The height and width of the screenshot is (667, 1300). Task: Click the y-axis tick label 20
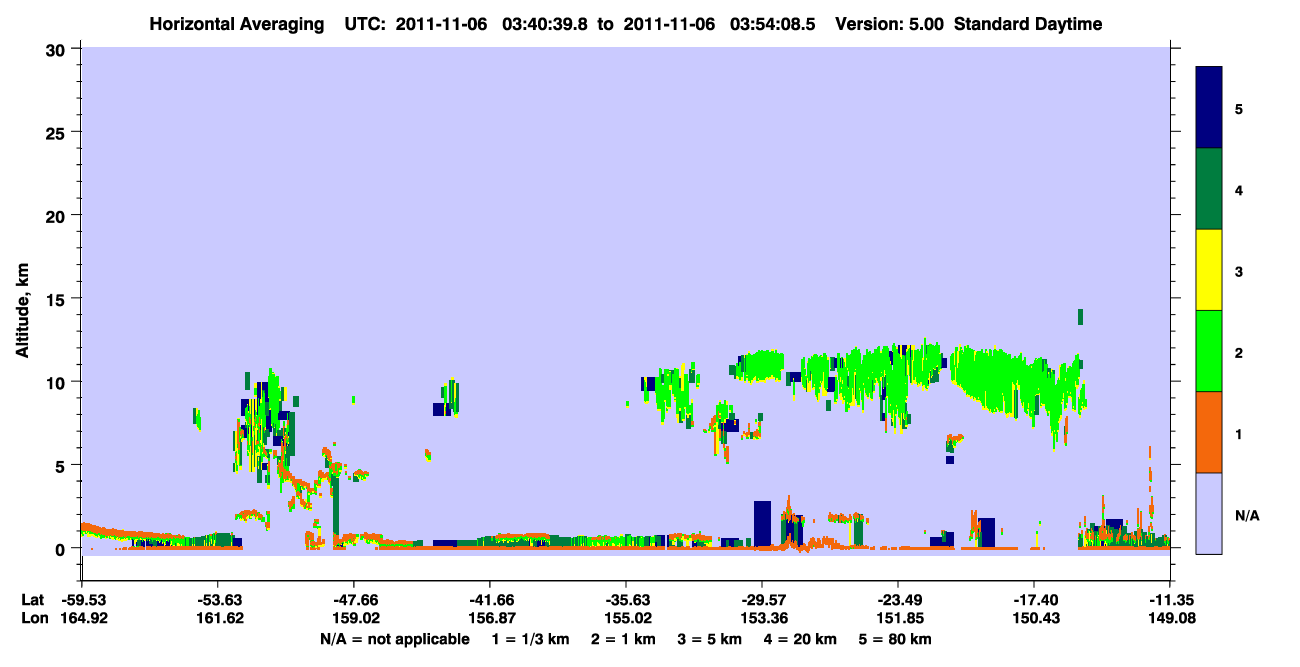click(56, 215)
